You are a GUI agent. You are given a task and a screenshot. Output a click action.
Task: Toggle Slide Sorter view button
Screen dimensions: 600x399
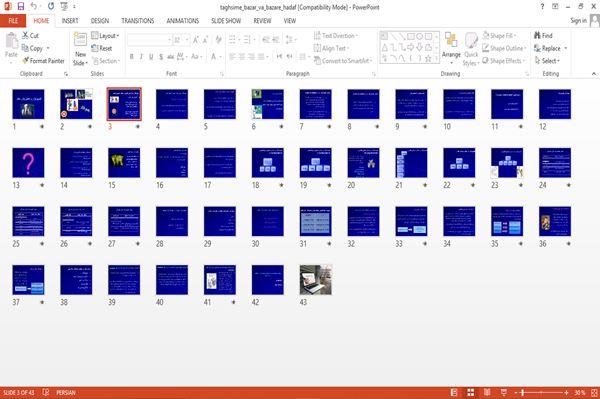470,392
